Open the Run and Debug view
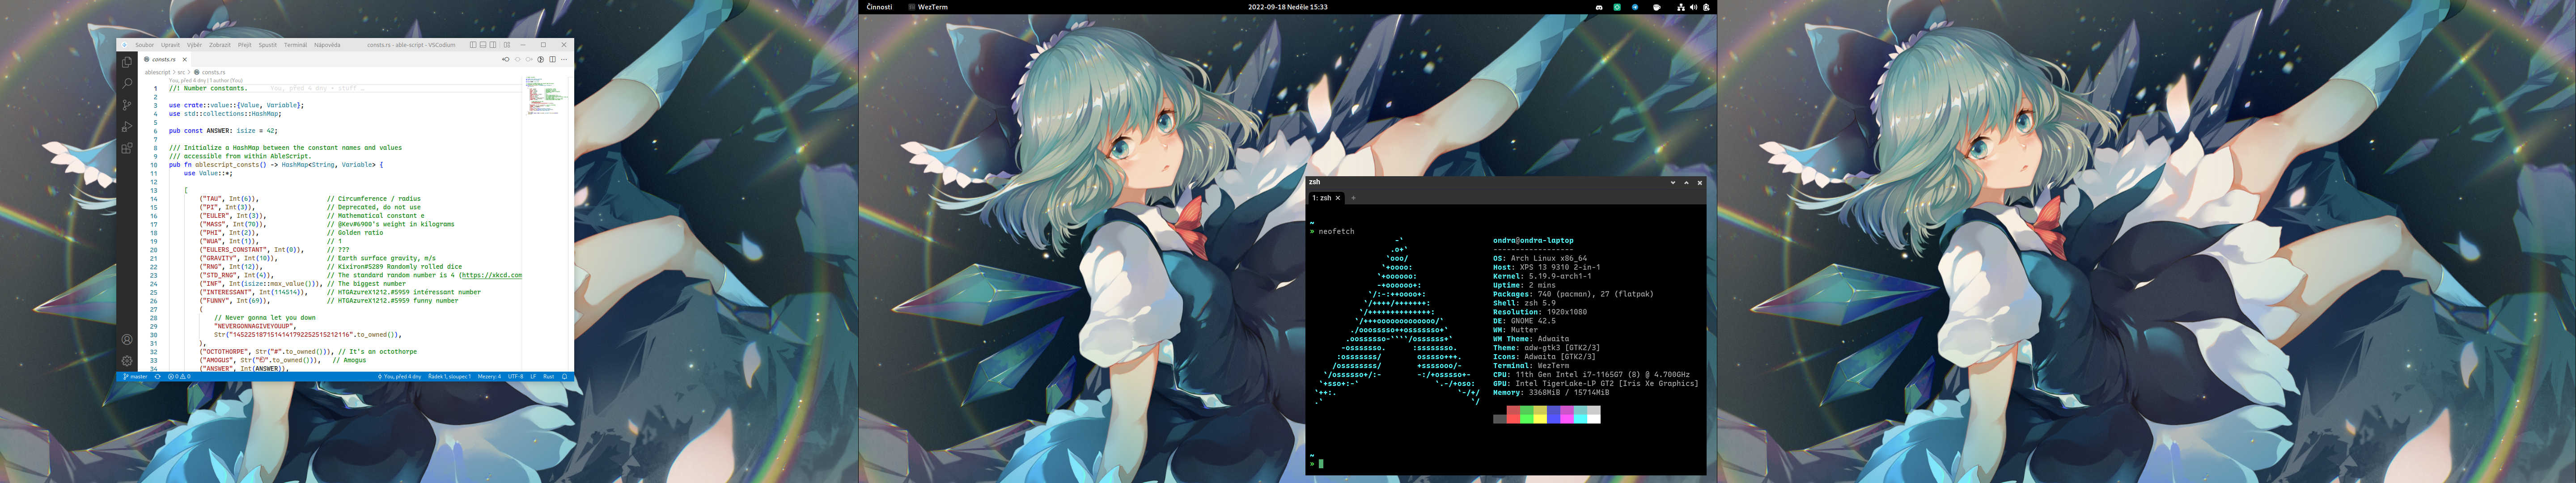Image resolution: width=2576 pixels, height=483 pixels. (x=127, y=127)
